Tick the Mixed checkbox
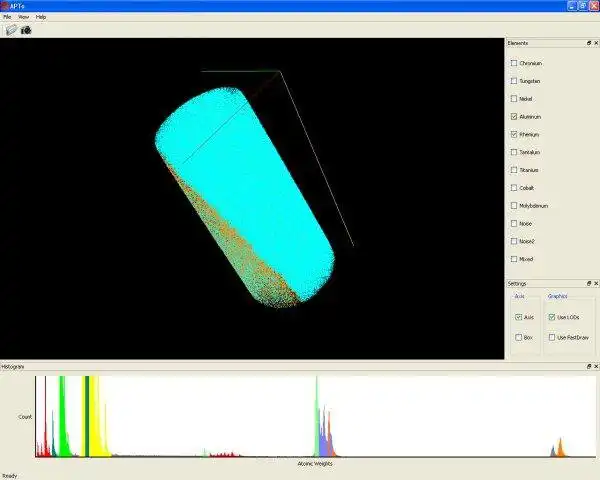The image size is (600, 480). point(514,259)
